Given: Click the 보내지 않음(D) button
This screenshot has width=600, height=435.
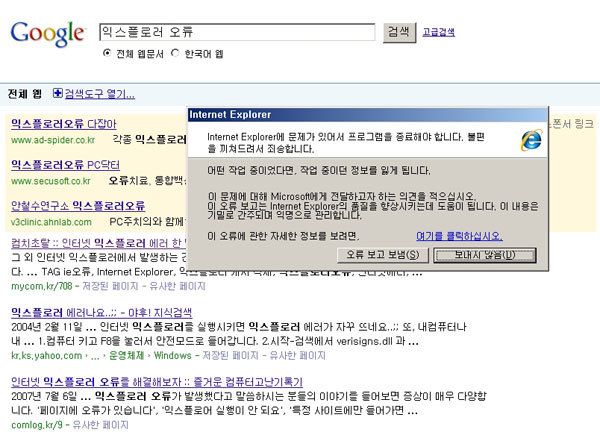Looking at the screenshot, I should tap(485, 255).
